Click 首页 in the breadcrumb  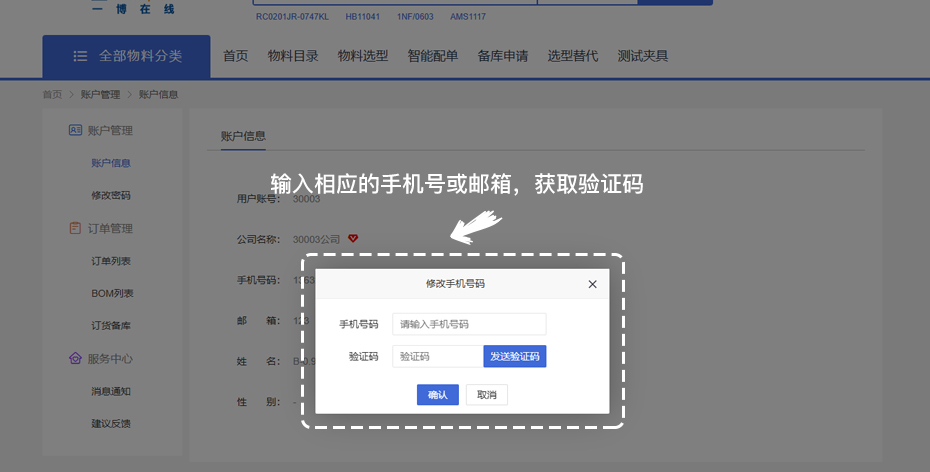coord(52,94)
